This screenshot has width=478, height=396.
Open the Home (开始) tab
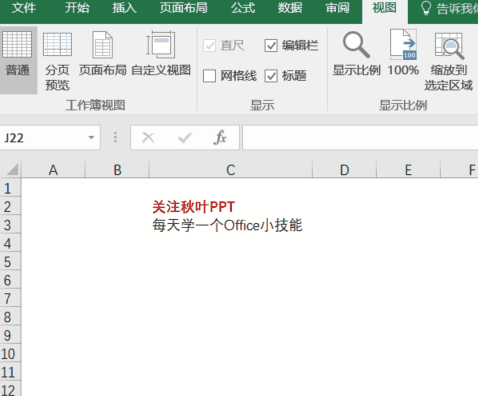(77, 8)
